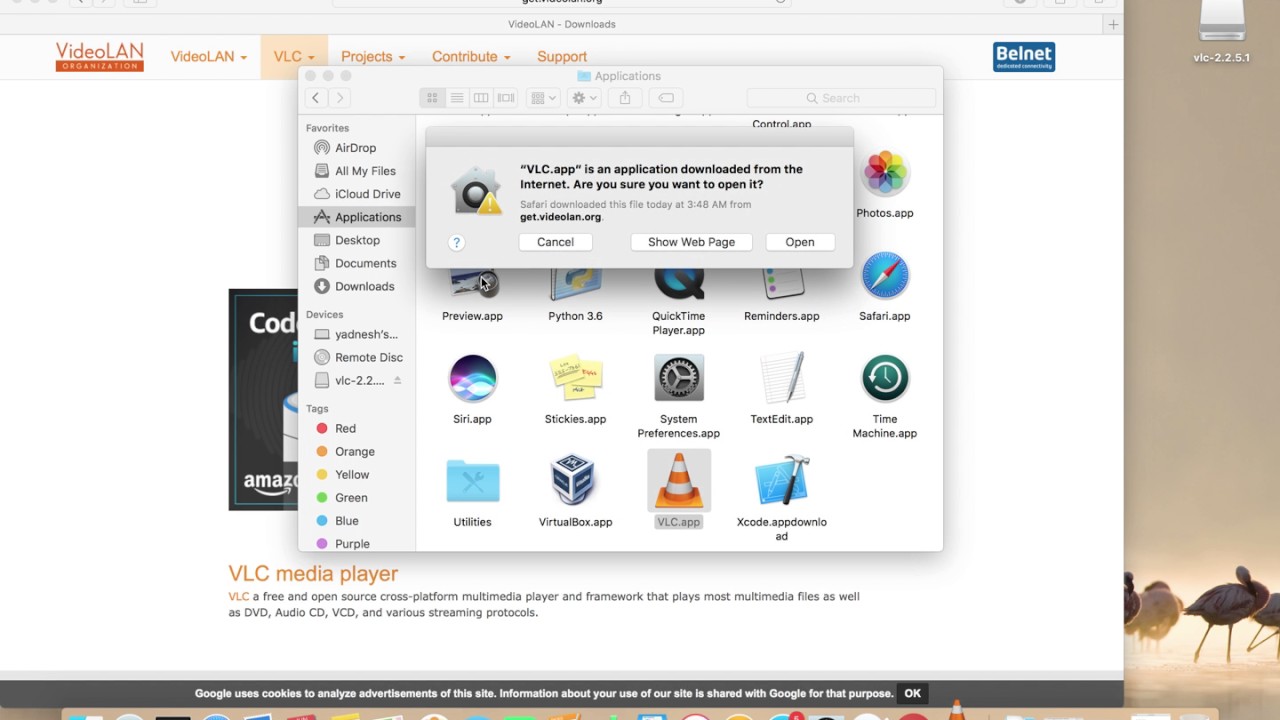1280x720 pixels.
Task: Select Desktop in Finder sidebar
Action: coord(357,240)
